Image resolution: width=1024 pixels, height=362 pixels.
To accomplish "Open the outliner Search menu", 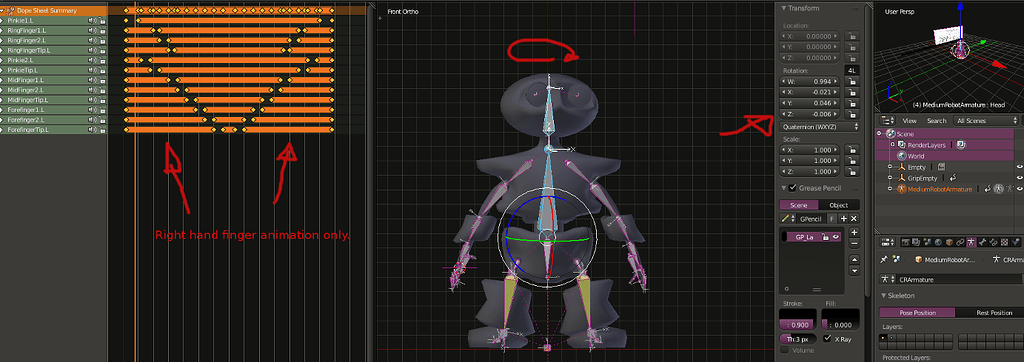I will point(936,121).
